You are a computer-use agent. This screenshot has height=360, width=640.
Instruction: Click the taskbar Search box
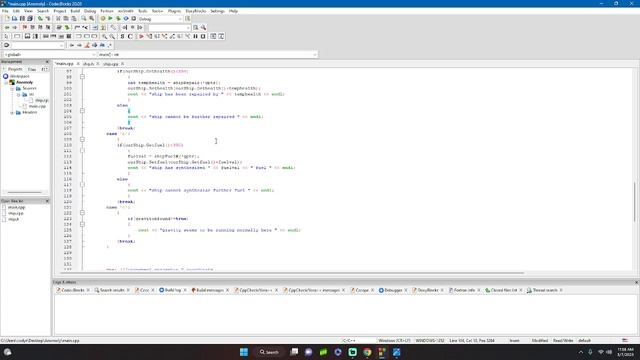(269, 352)
